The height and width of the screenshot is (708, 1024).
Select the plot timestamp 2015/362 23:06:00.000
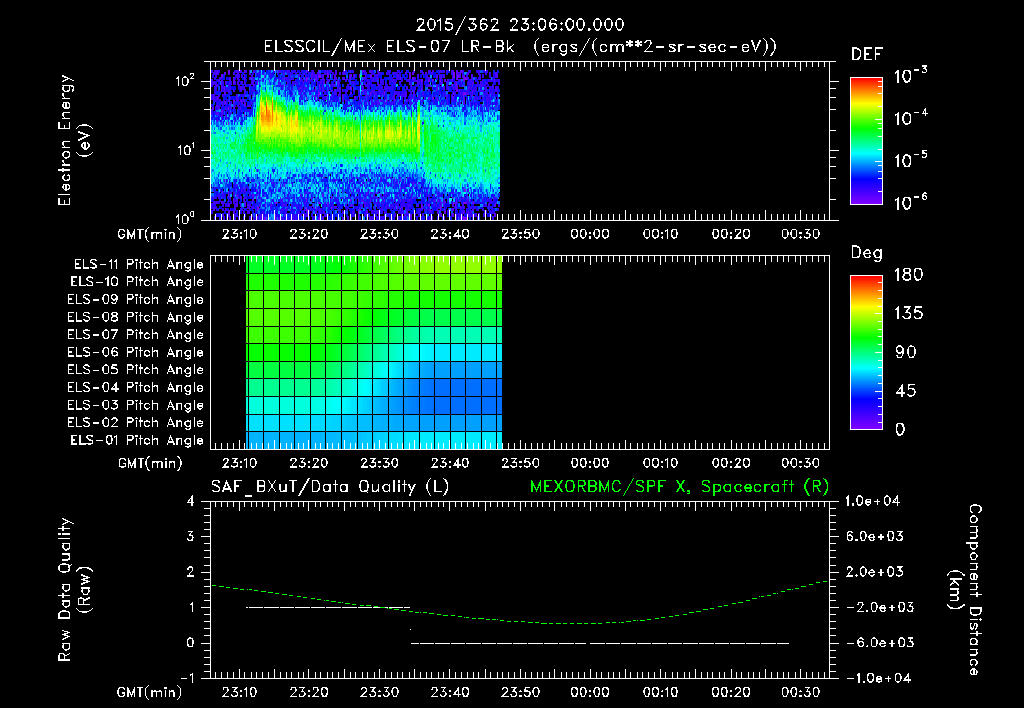520,25
